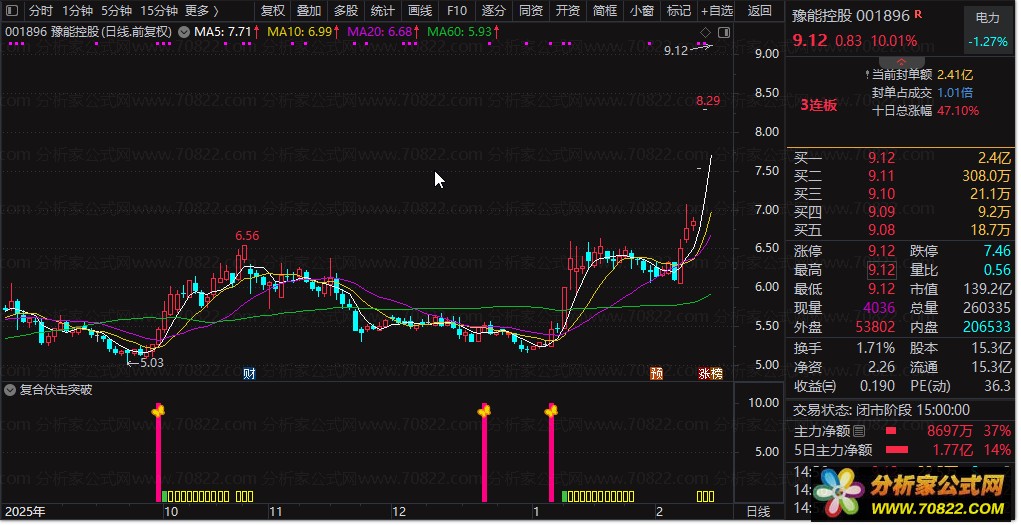Click the 返回 button
1021x525 pixels.
point(759,10)
